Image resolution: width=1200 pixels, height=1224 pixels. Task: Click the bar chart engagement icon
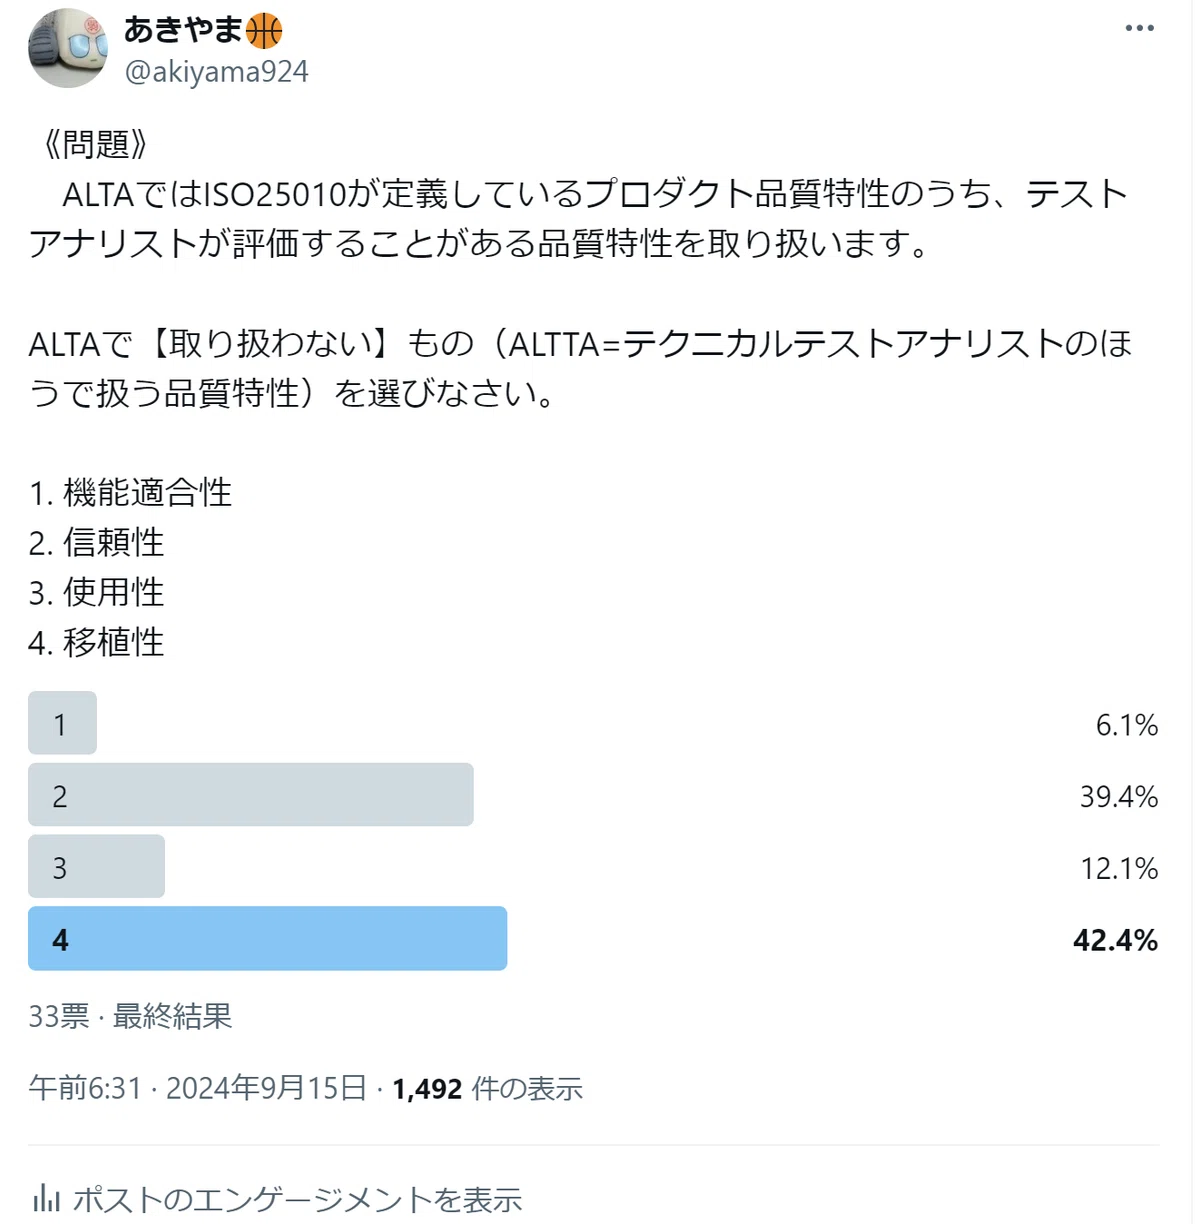click(x=46, y=1197)
